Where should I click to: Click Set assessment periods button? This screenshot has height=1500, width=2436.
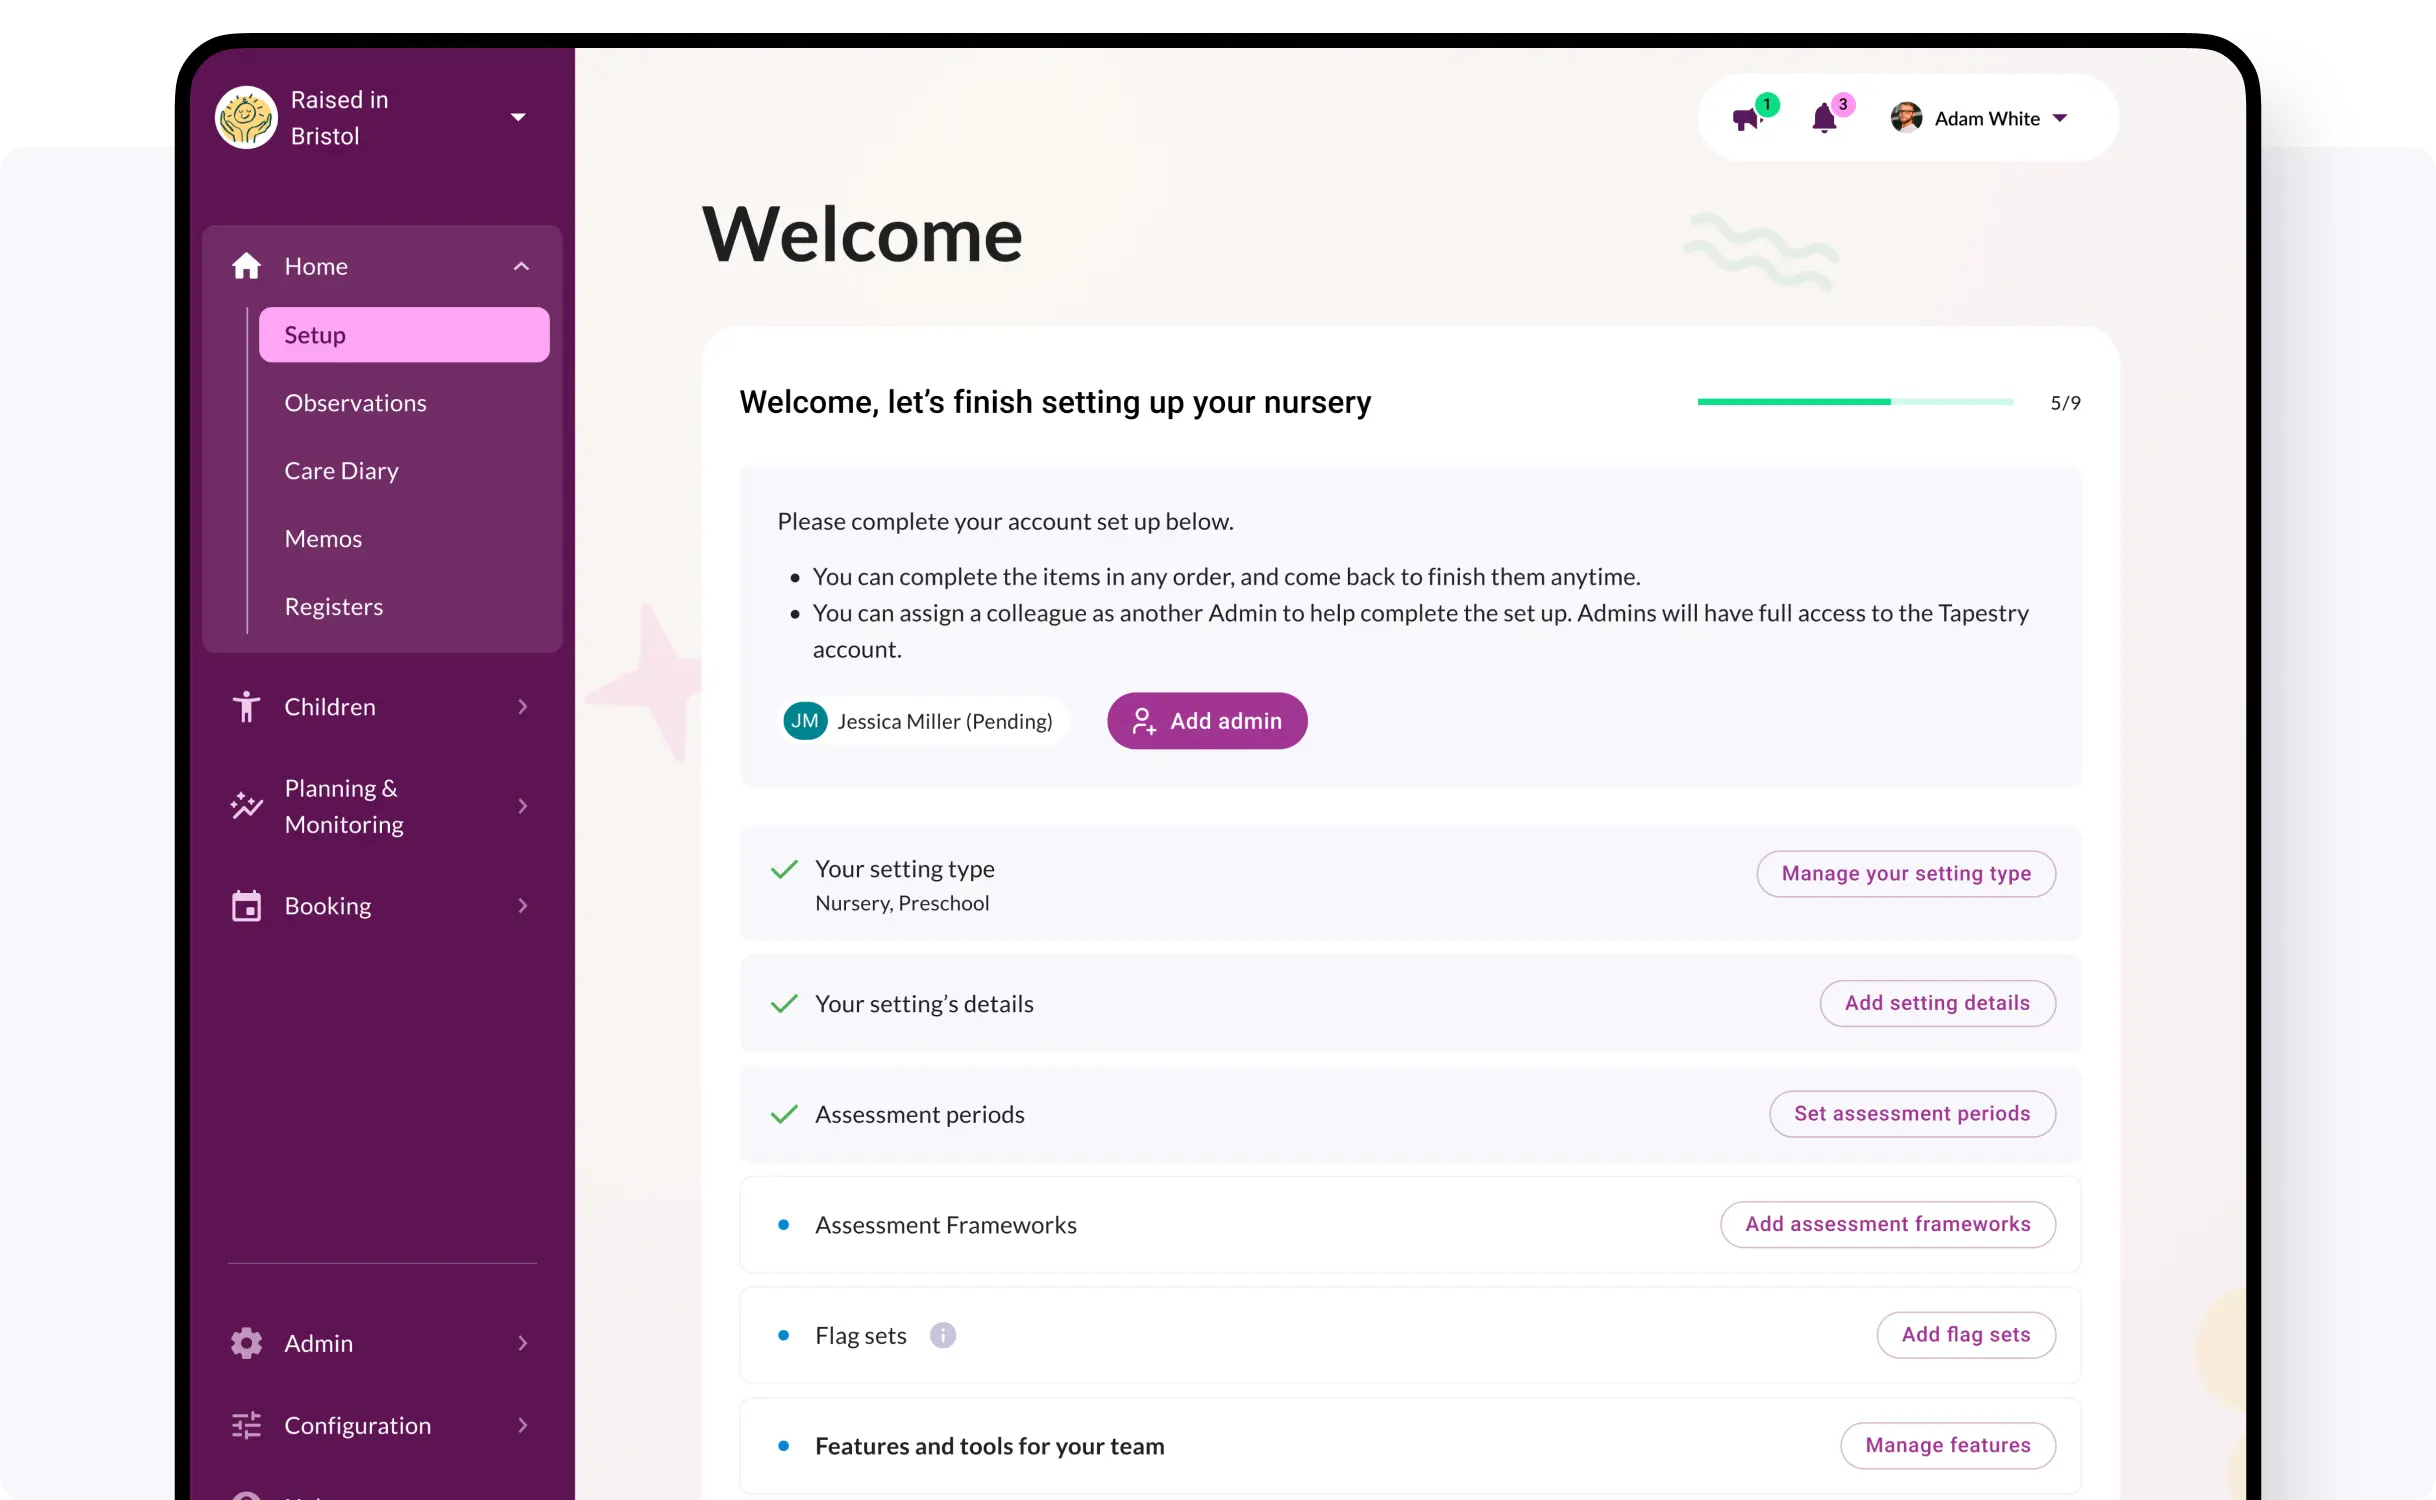(x=1912, y=1113)
